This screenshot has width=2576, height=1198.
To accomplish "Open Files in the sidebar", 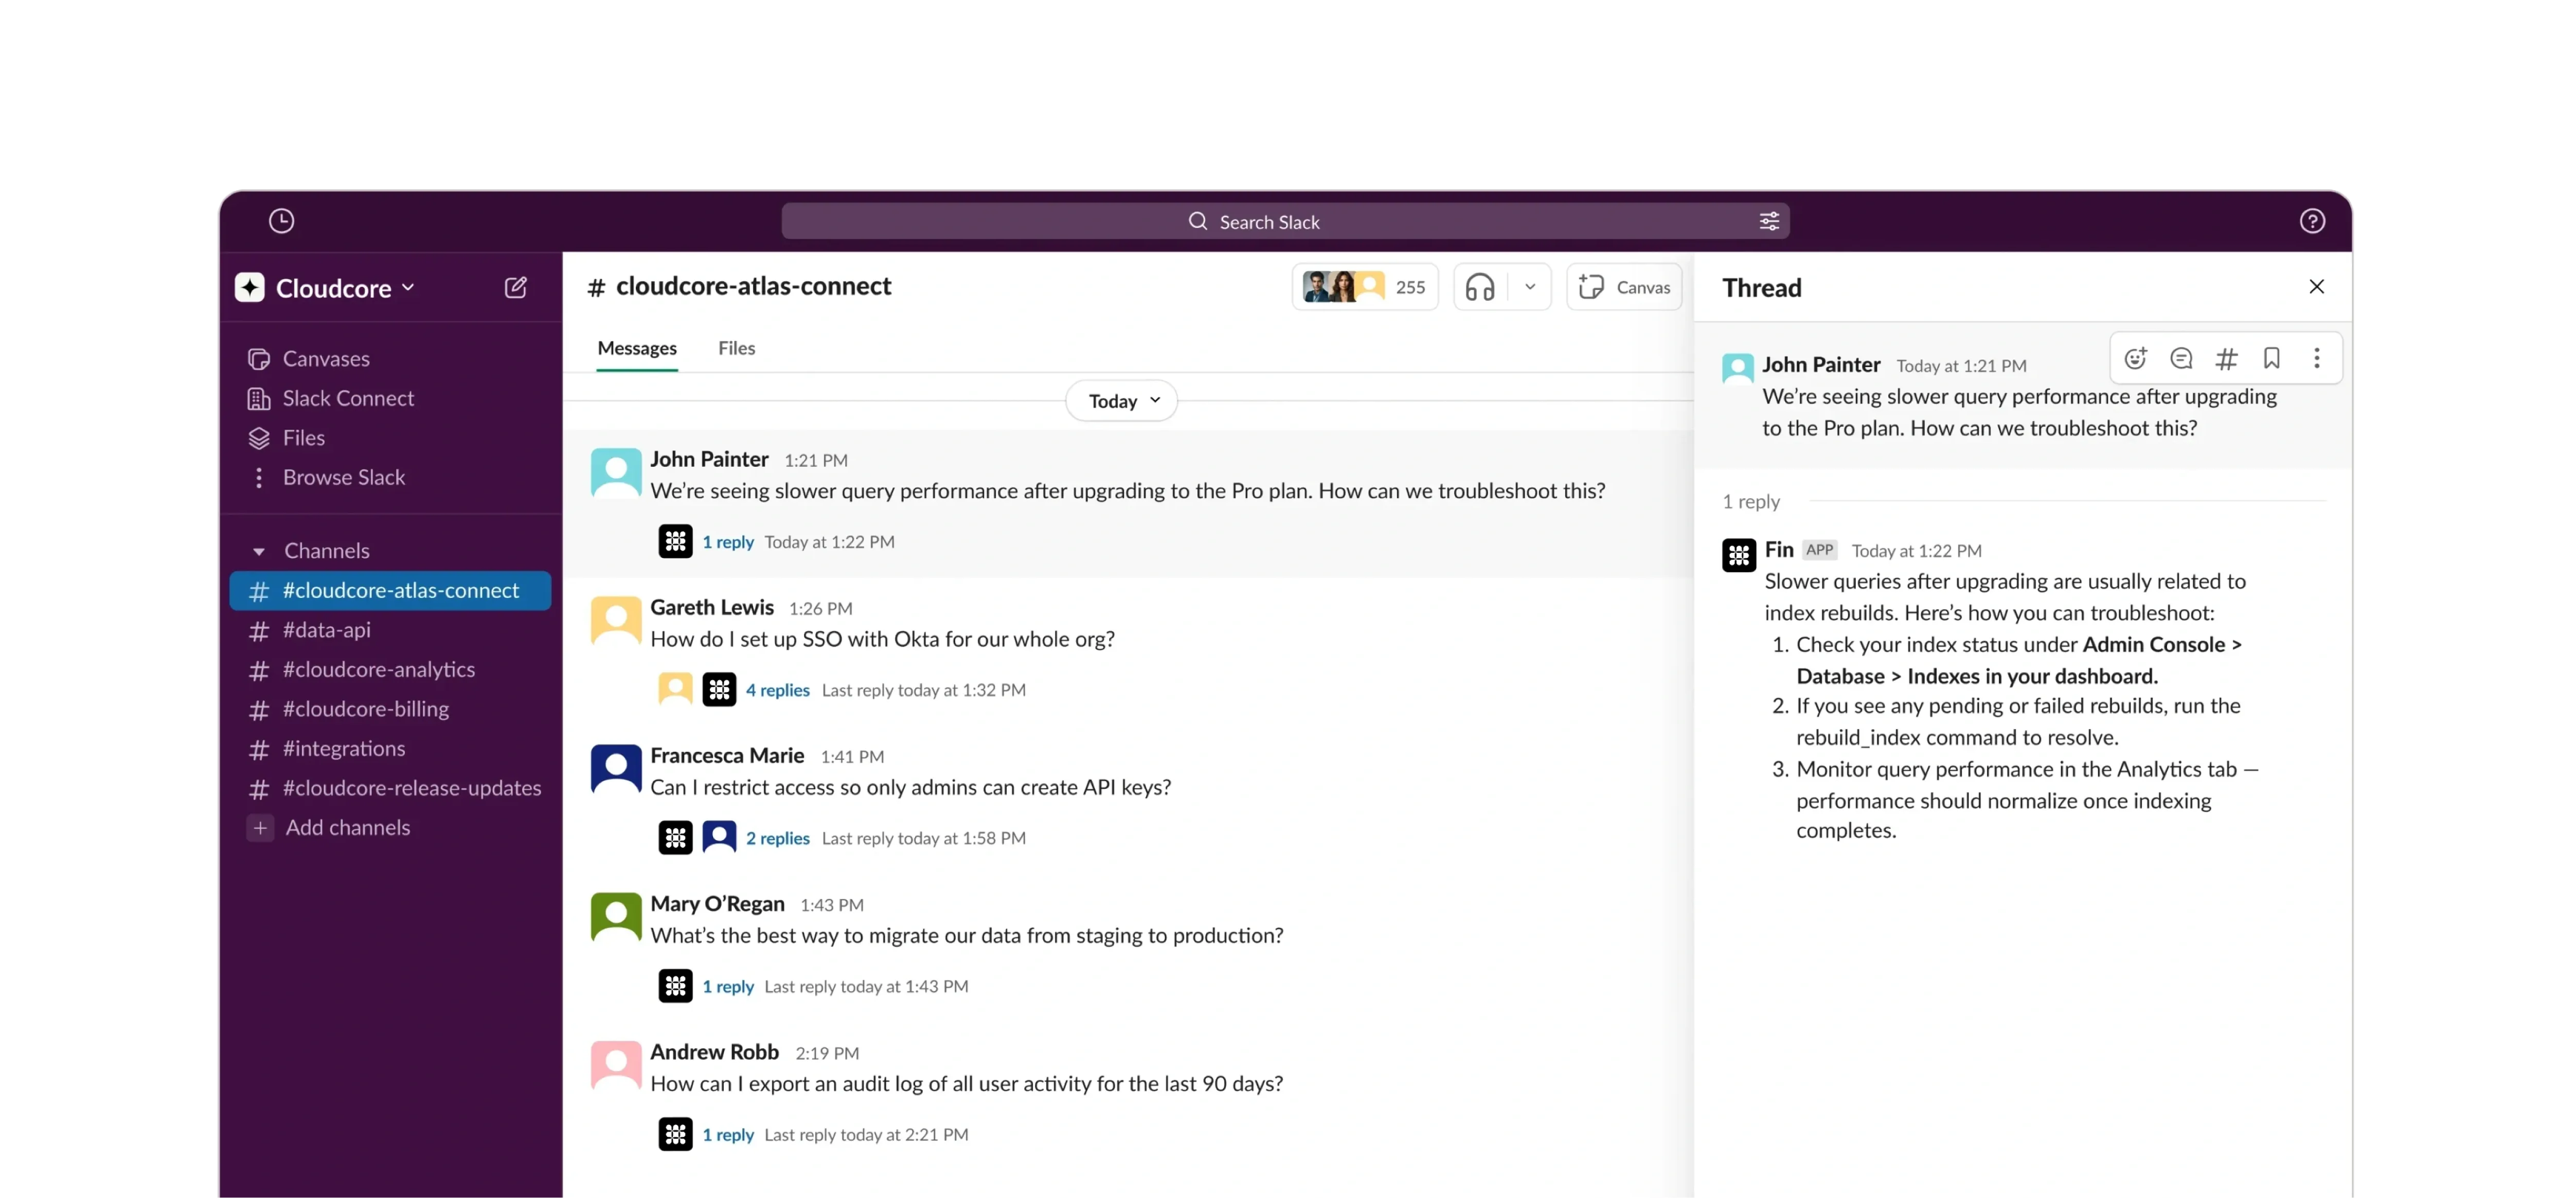I will coord(286,438).
